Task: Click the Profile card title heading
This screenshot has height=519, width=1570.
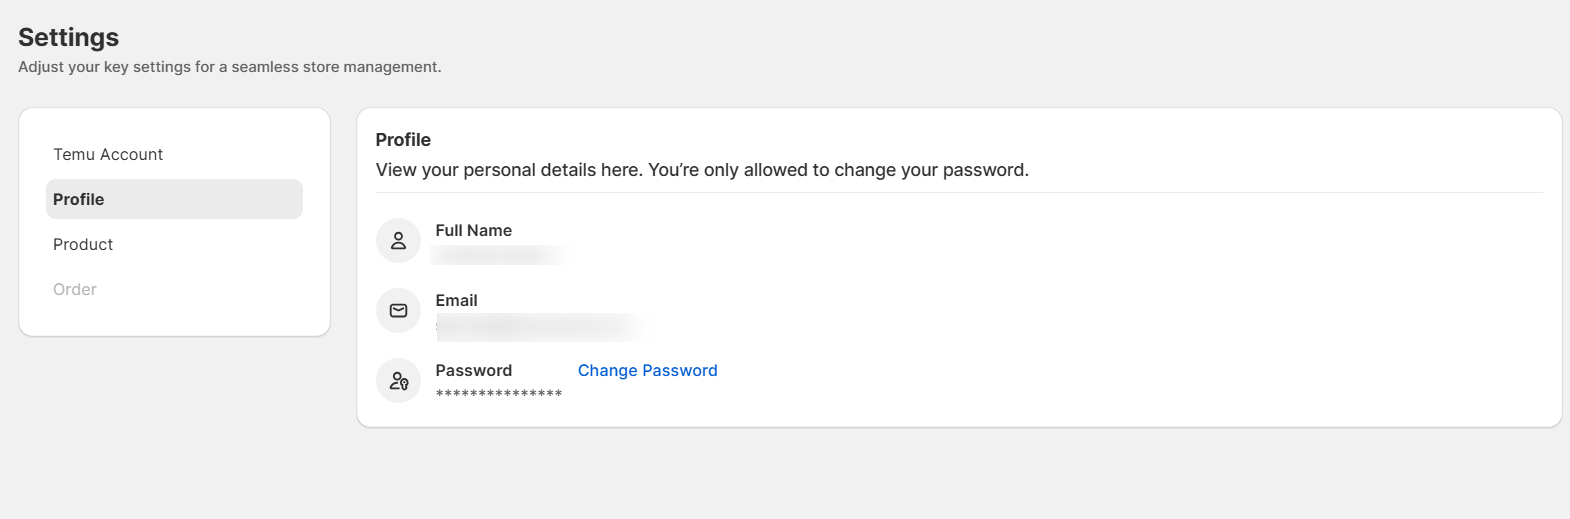Action: pos(403,140)
